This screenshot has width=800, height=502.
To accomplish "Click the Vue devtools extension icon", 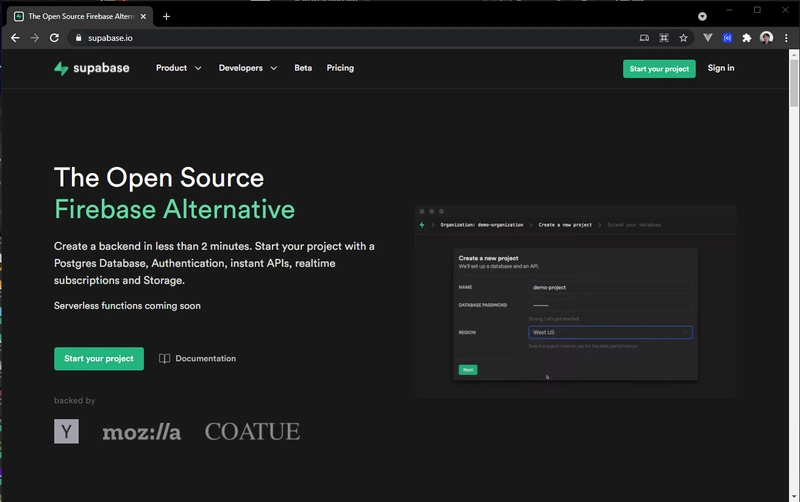I will 708,38.
